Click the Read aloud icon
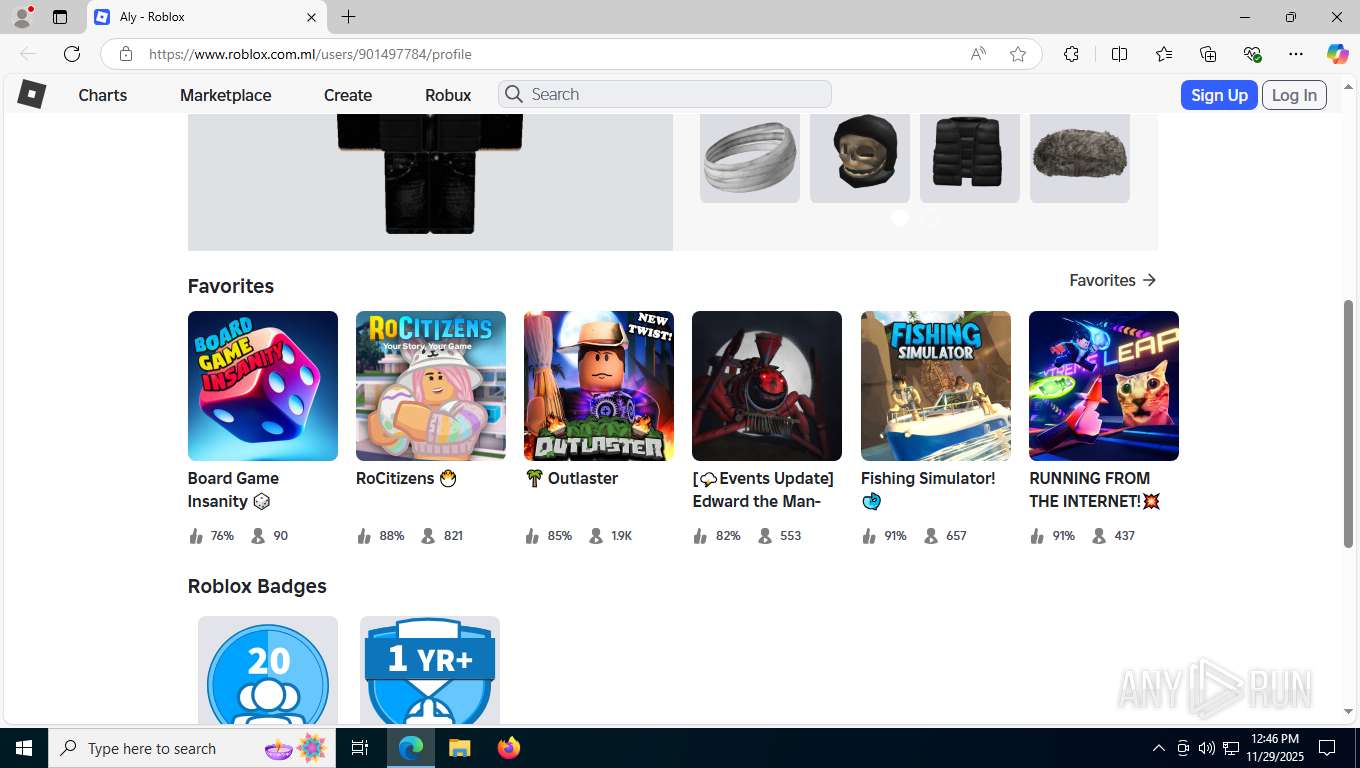 (x=978, y=54)
